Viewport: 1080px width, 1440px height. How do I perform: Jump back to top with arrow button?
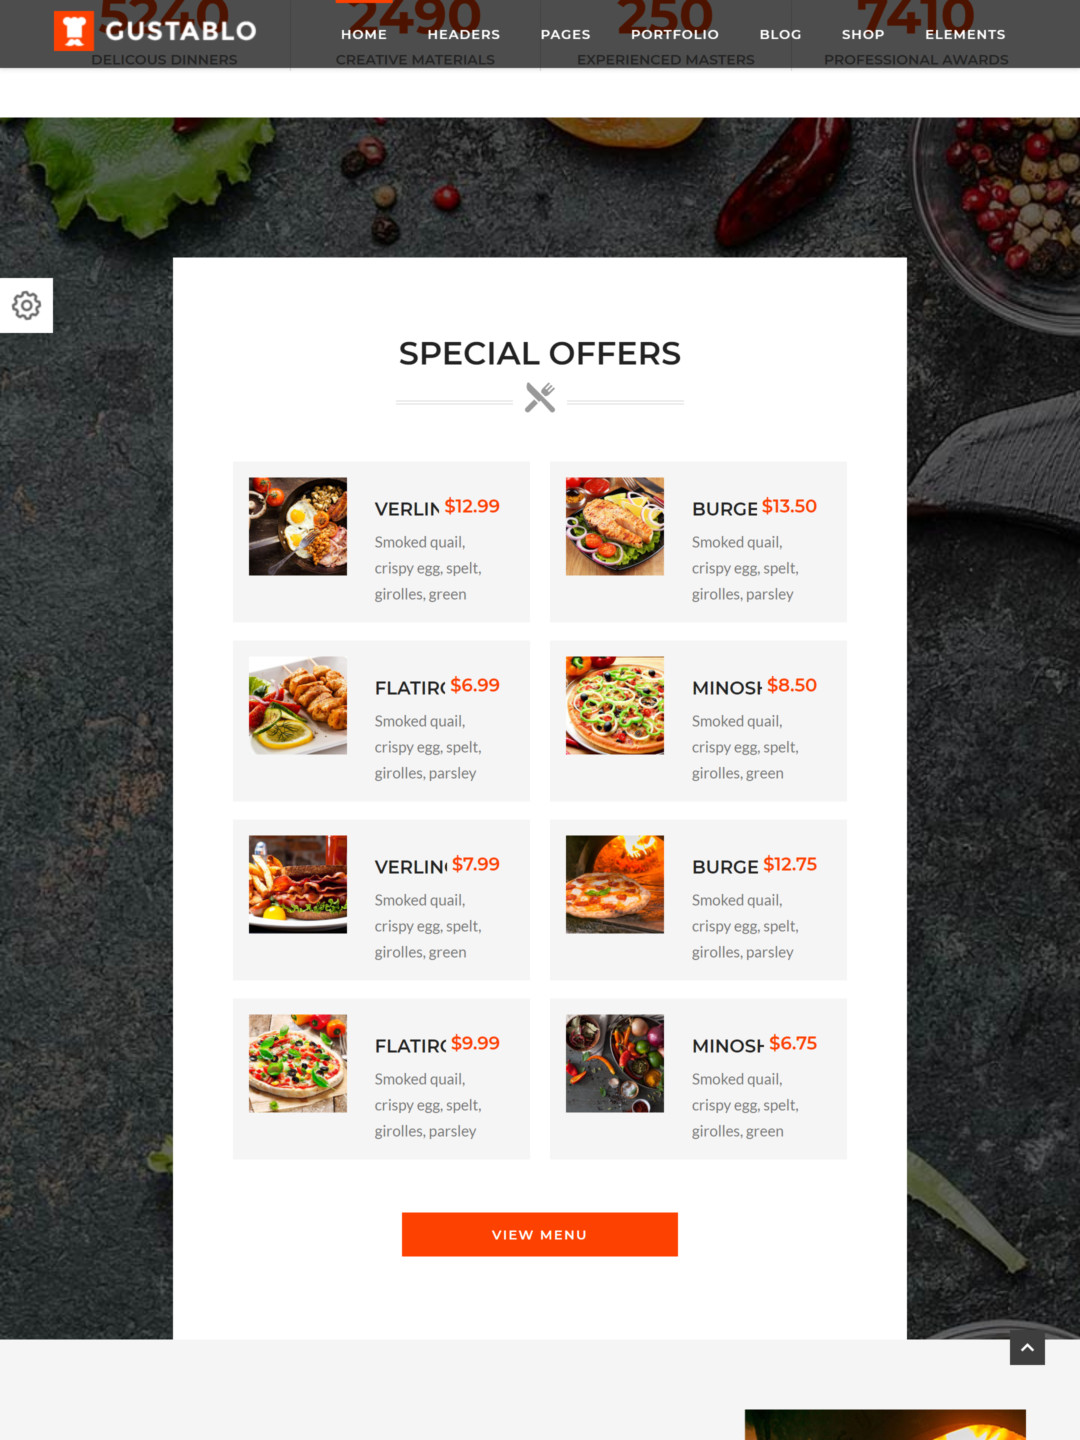click(x=1027, y=1347)
